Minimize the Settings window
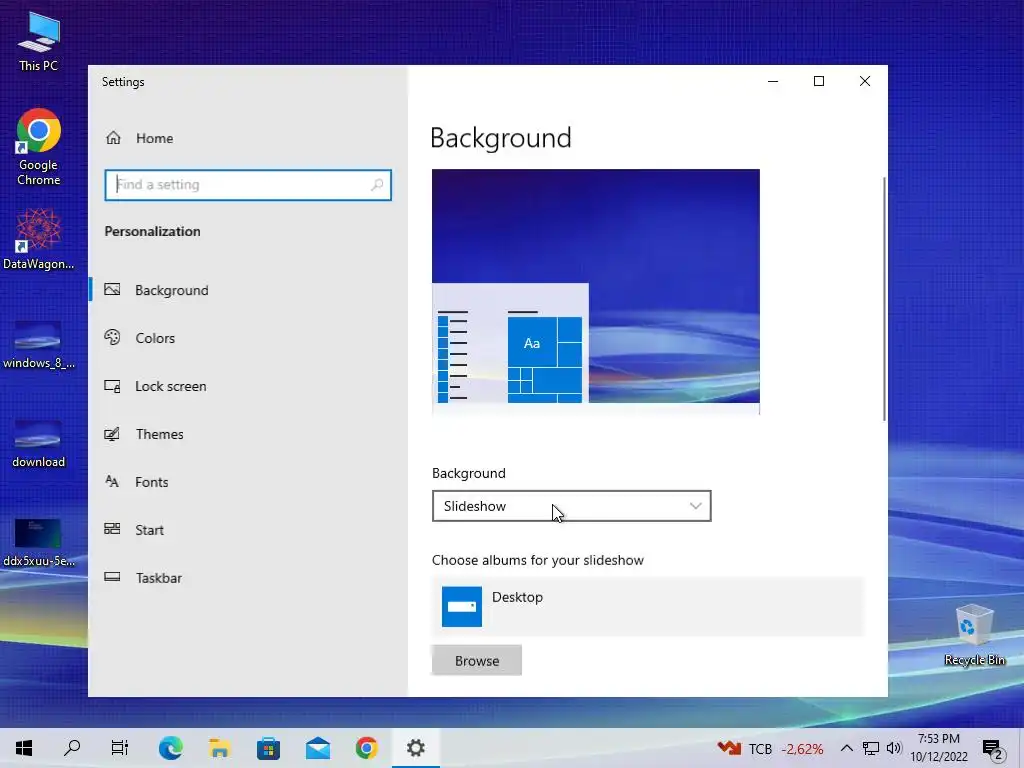This screenshot has width=1024, height=768. point(773,81)
